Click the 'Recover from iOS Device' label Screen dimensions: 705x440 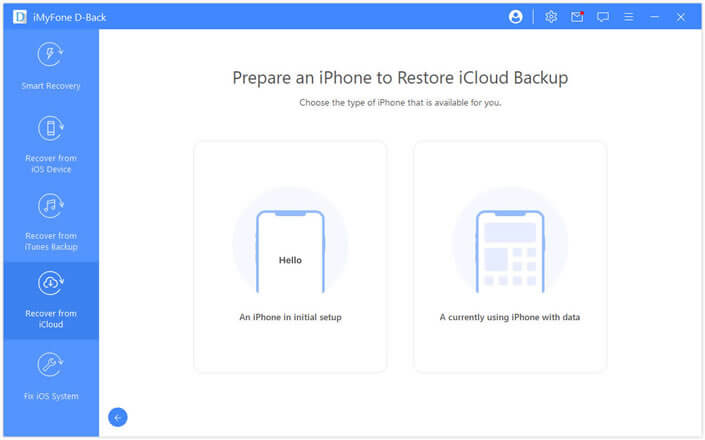click(x=51, y=164)
